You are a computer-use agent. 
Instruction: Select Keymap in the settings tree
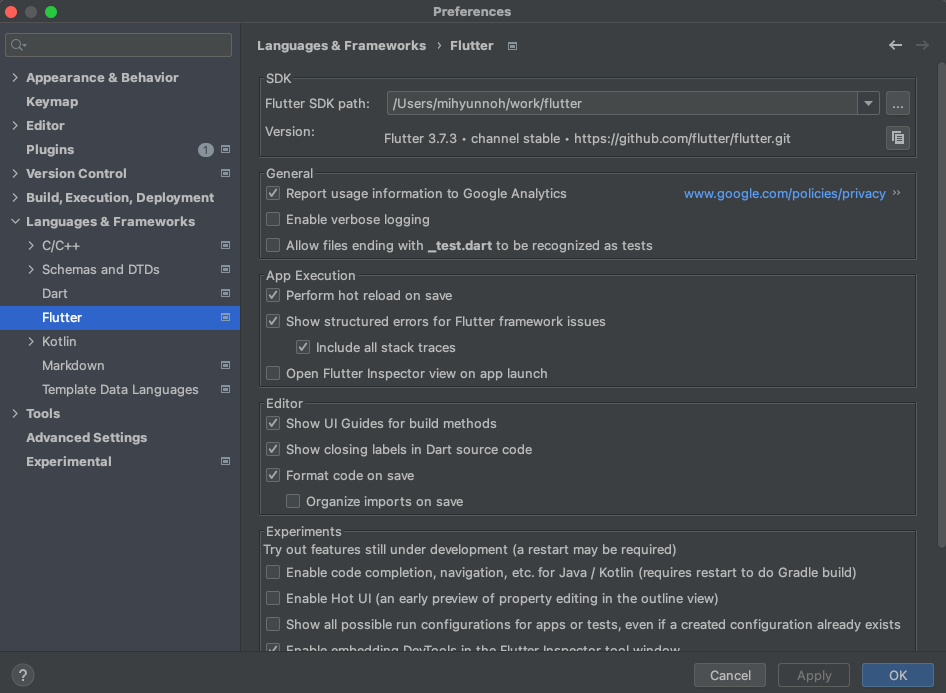(x=52, y=101)
